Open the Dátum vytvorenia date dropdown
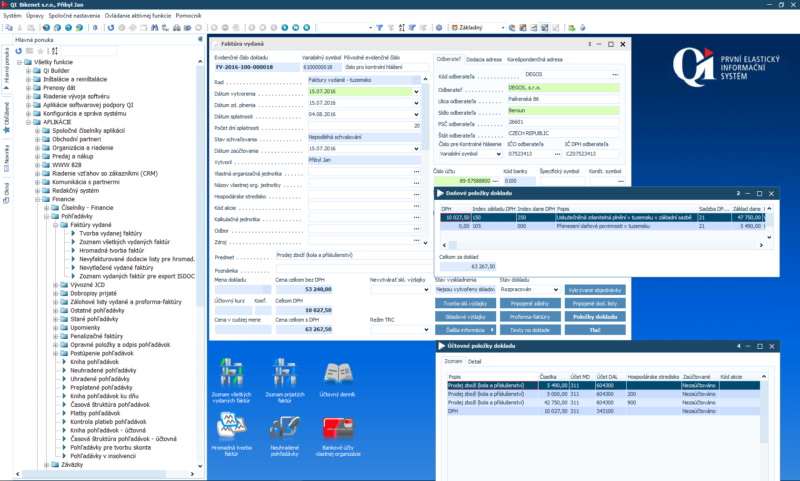The height and width of the screenshot is (481, 800). pos(416,92)
